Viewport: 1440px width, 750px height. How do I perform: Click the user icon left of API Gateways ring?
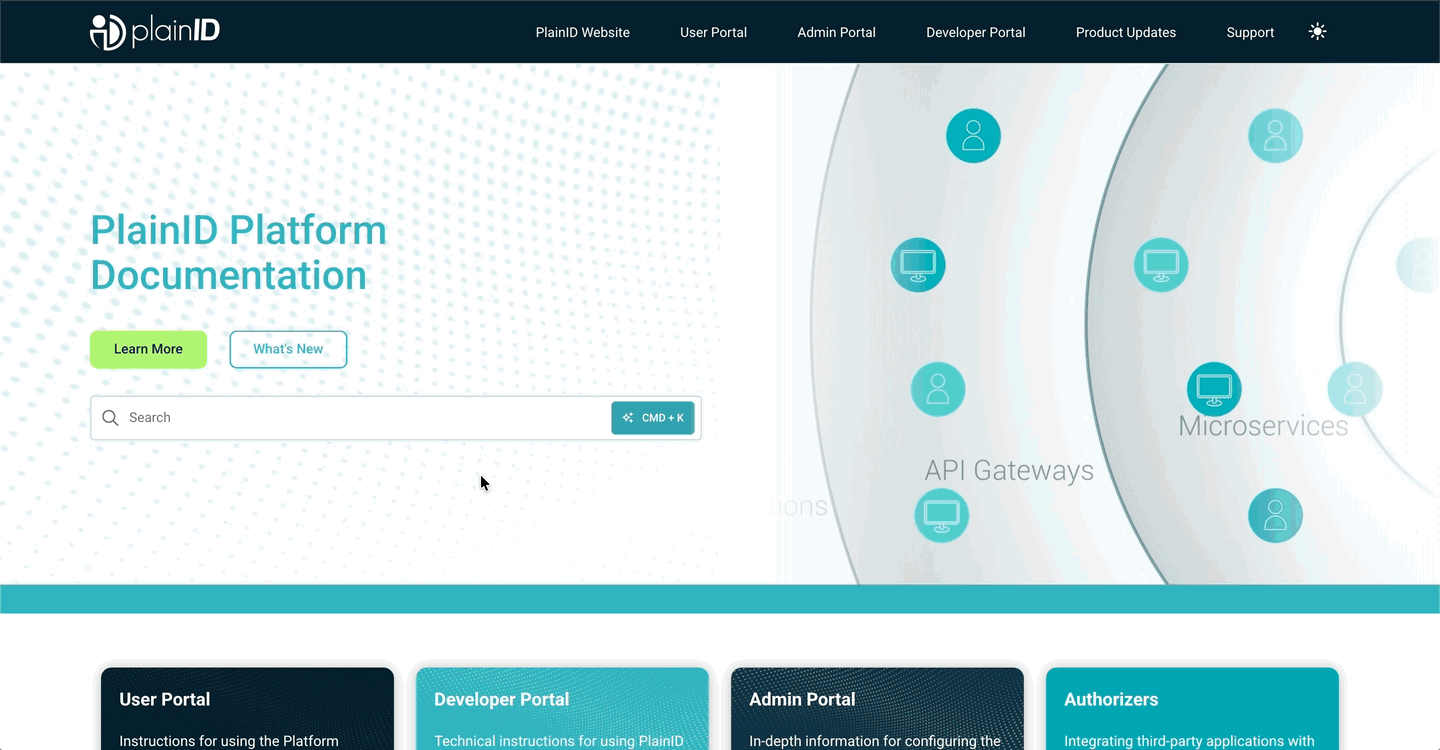[x=937, y=389]
